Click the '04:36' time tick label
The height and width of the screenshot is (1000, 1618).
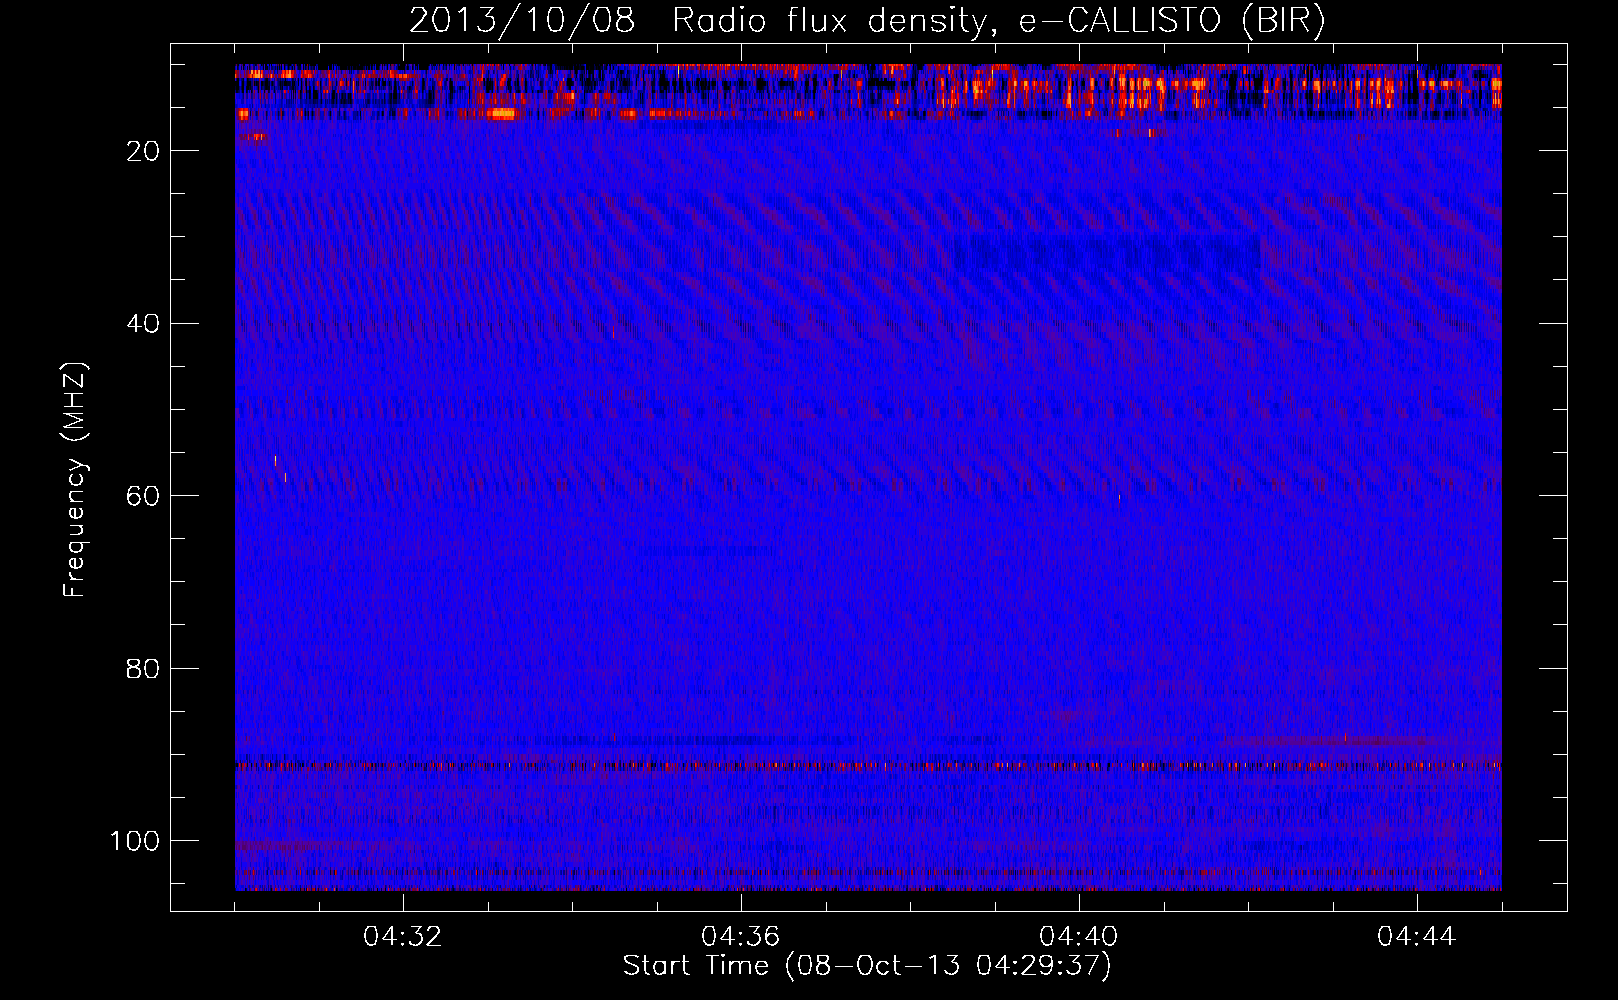pyautogui.click(x=741, y=937)
